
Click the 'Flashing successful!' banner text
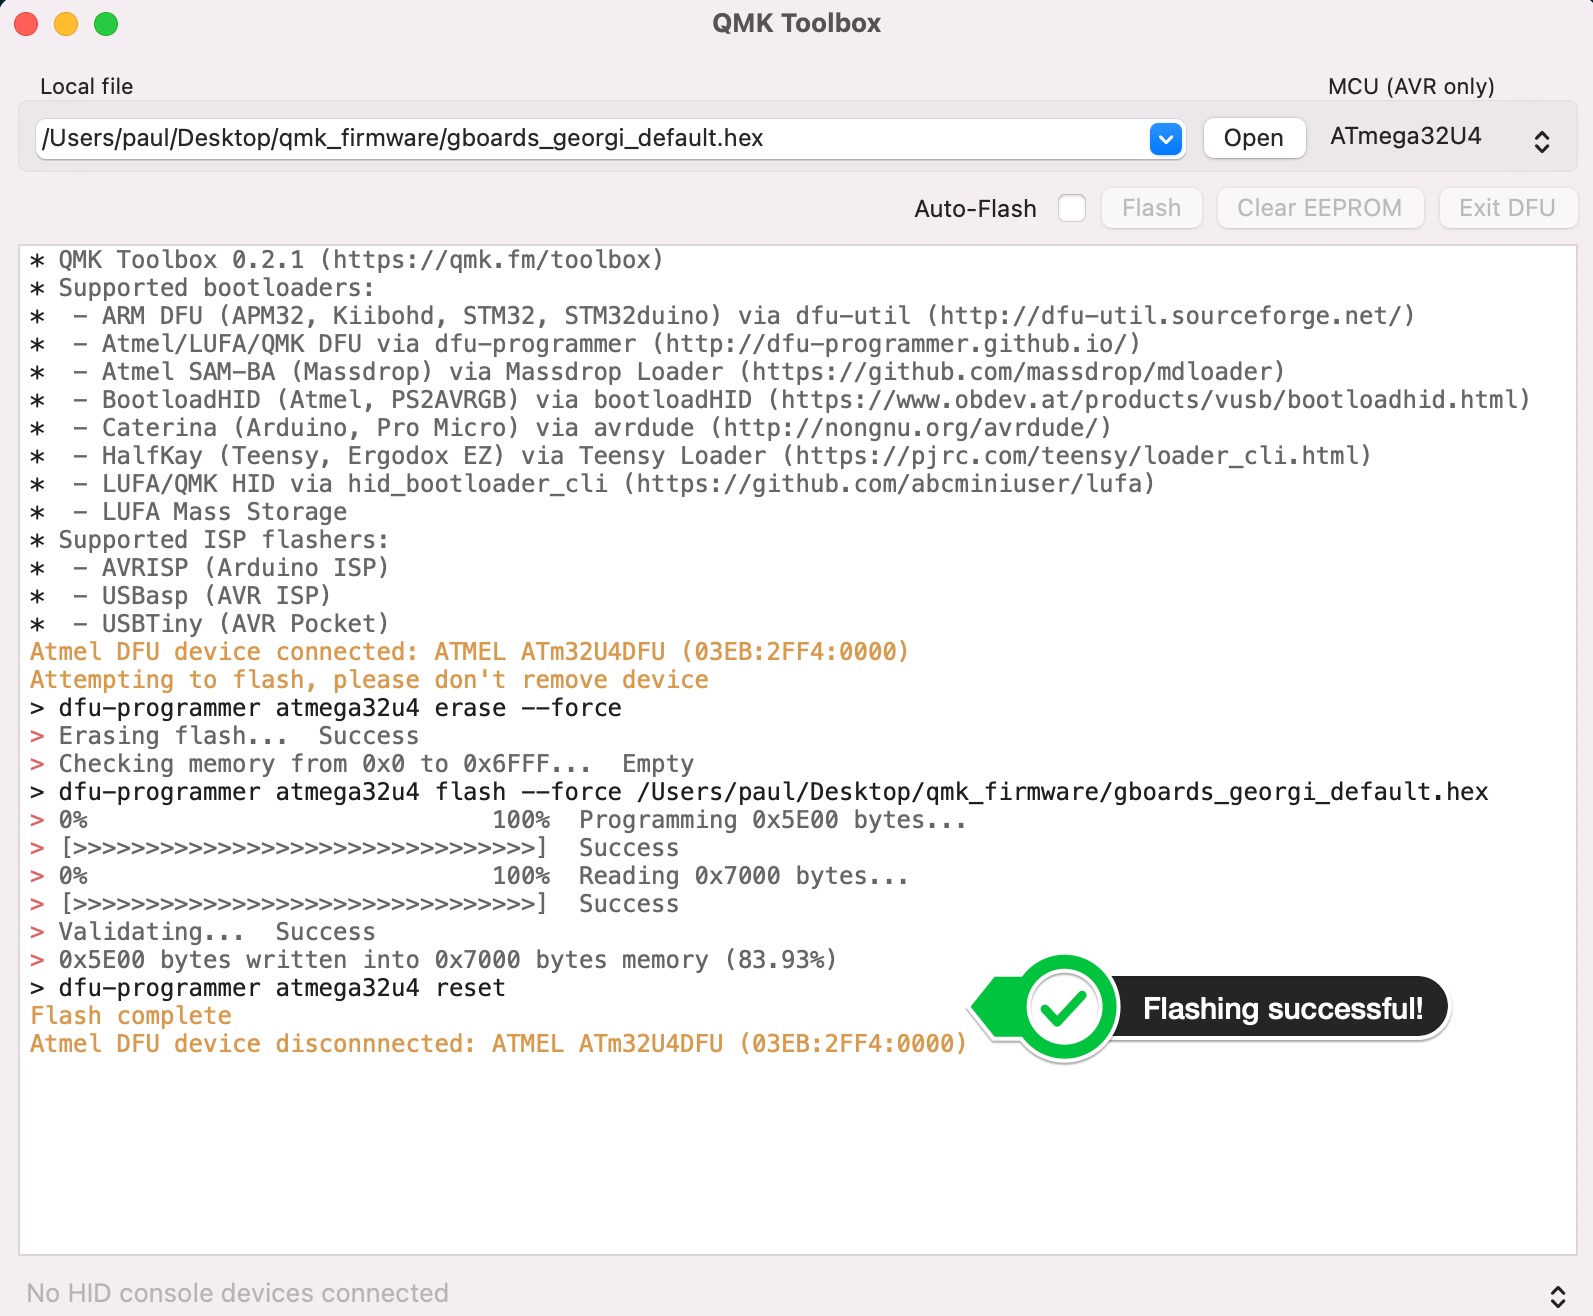(x=1283, y=1008)
